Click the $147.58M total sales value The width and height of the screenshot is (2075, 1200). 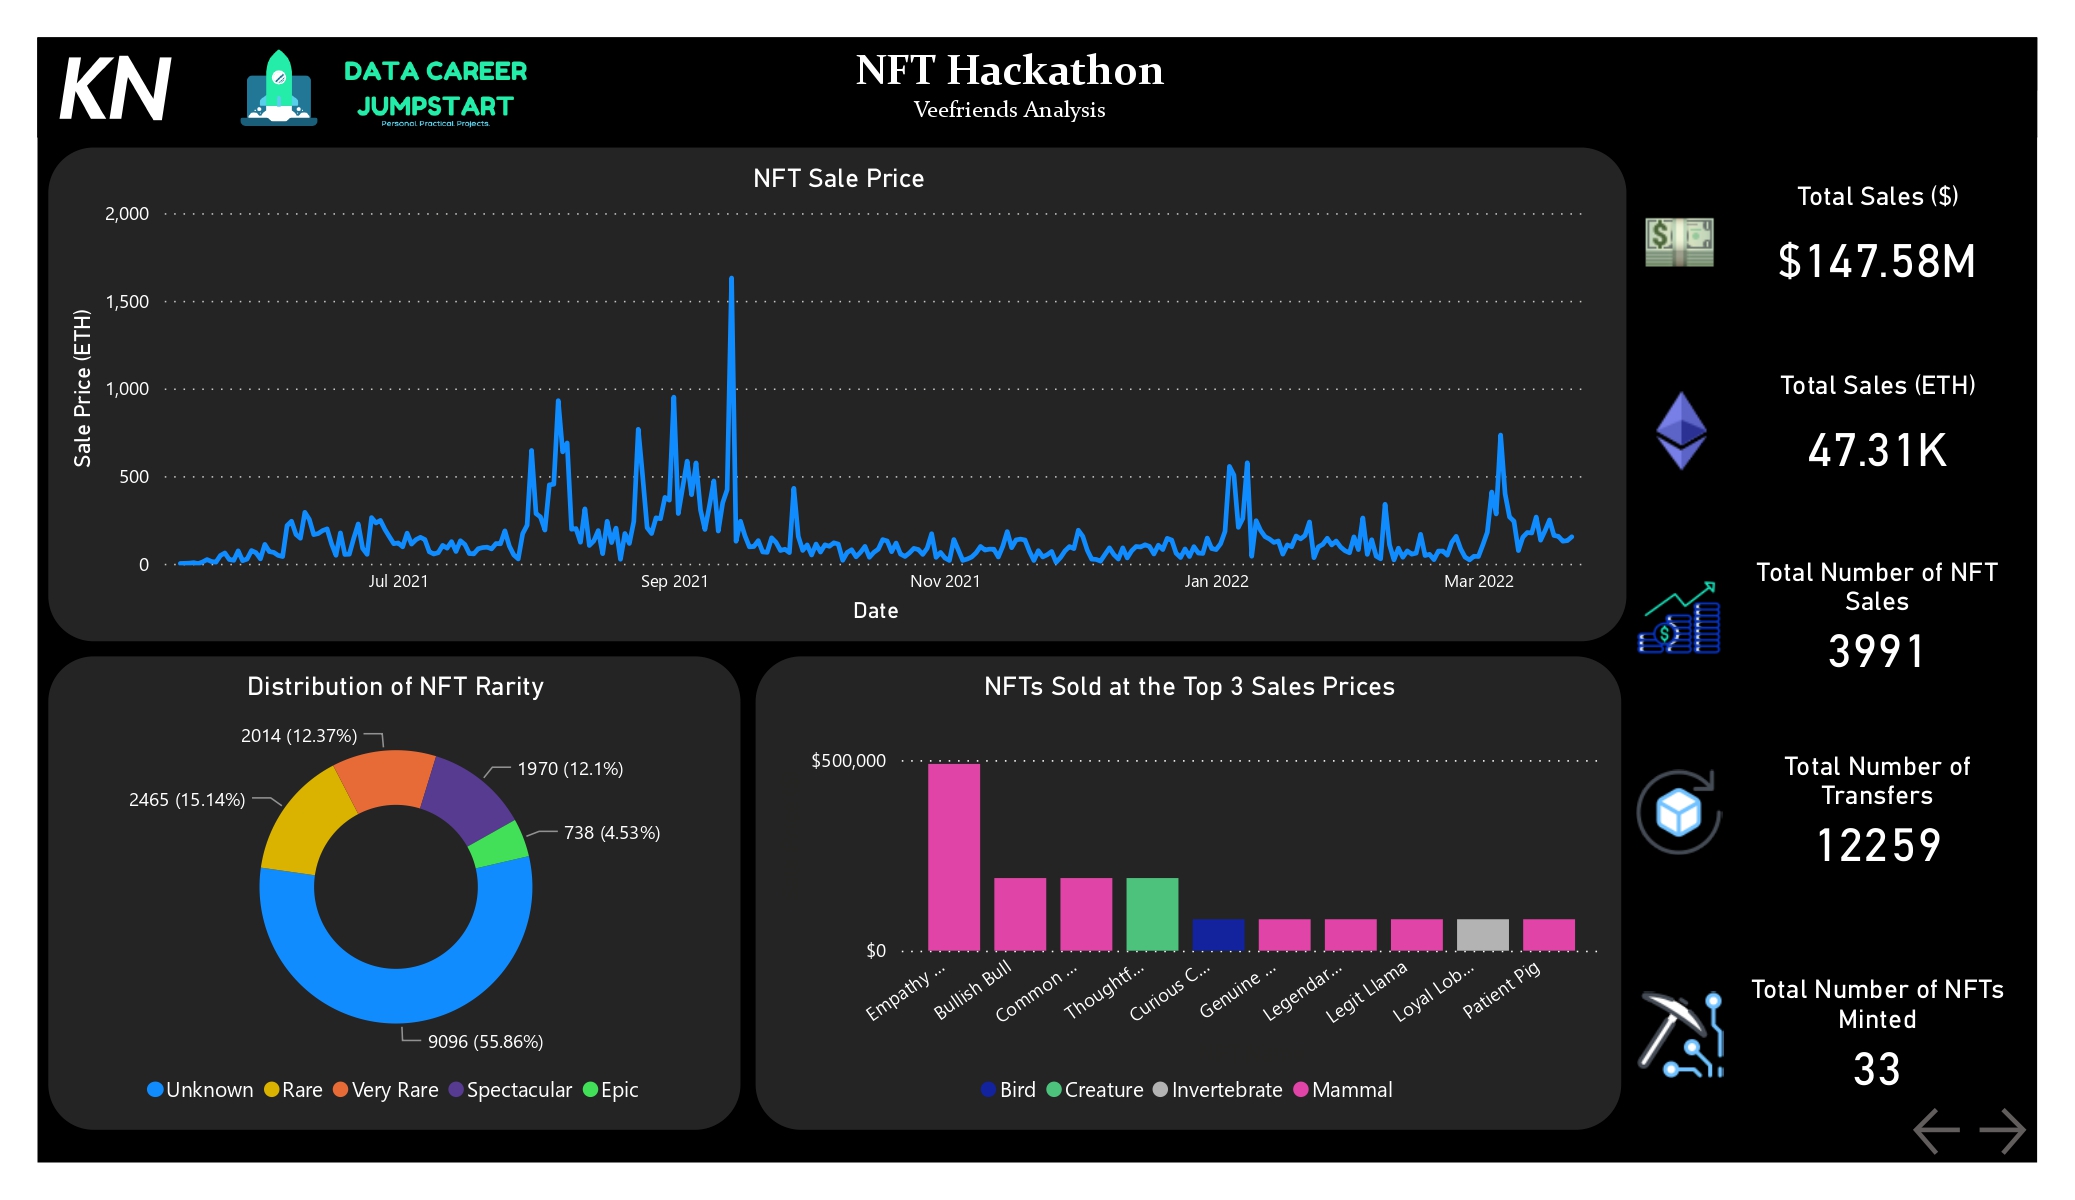[1877, 262]
